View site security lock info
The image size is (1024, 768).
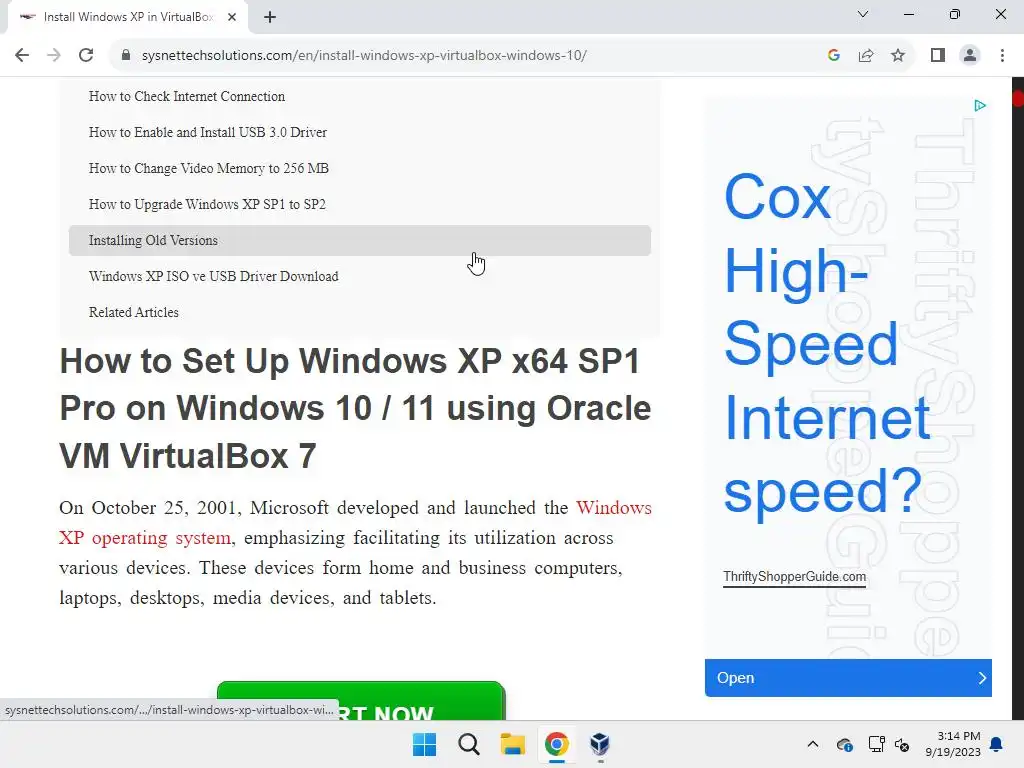[x=126, y=56]
